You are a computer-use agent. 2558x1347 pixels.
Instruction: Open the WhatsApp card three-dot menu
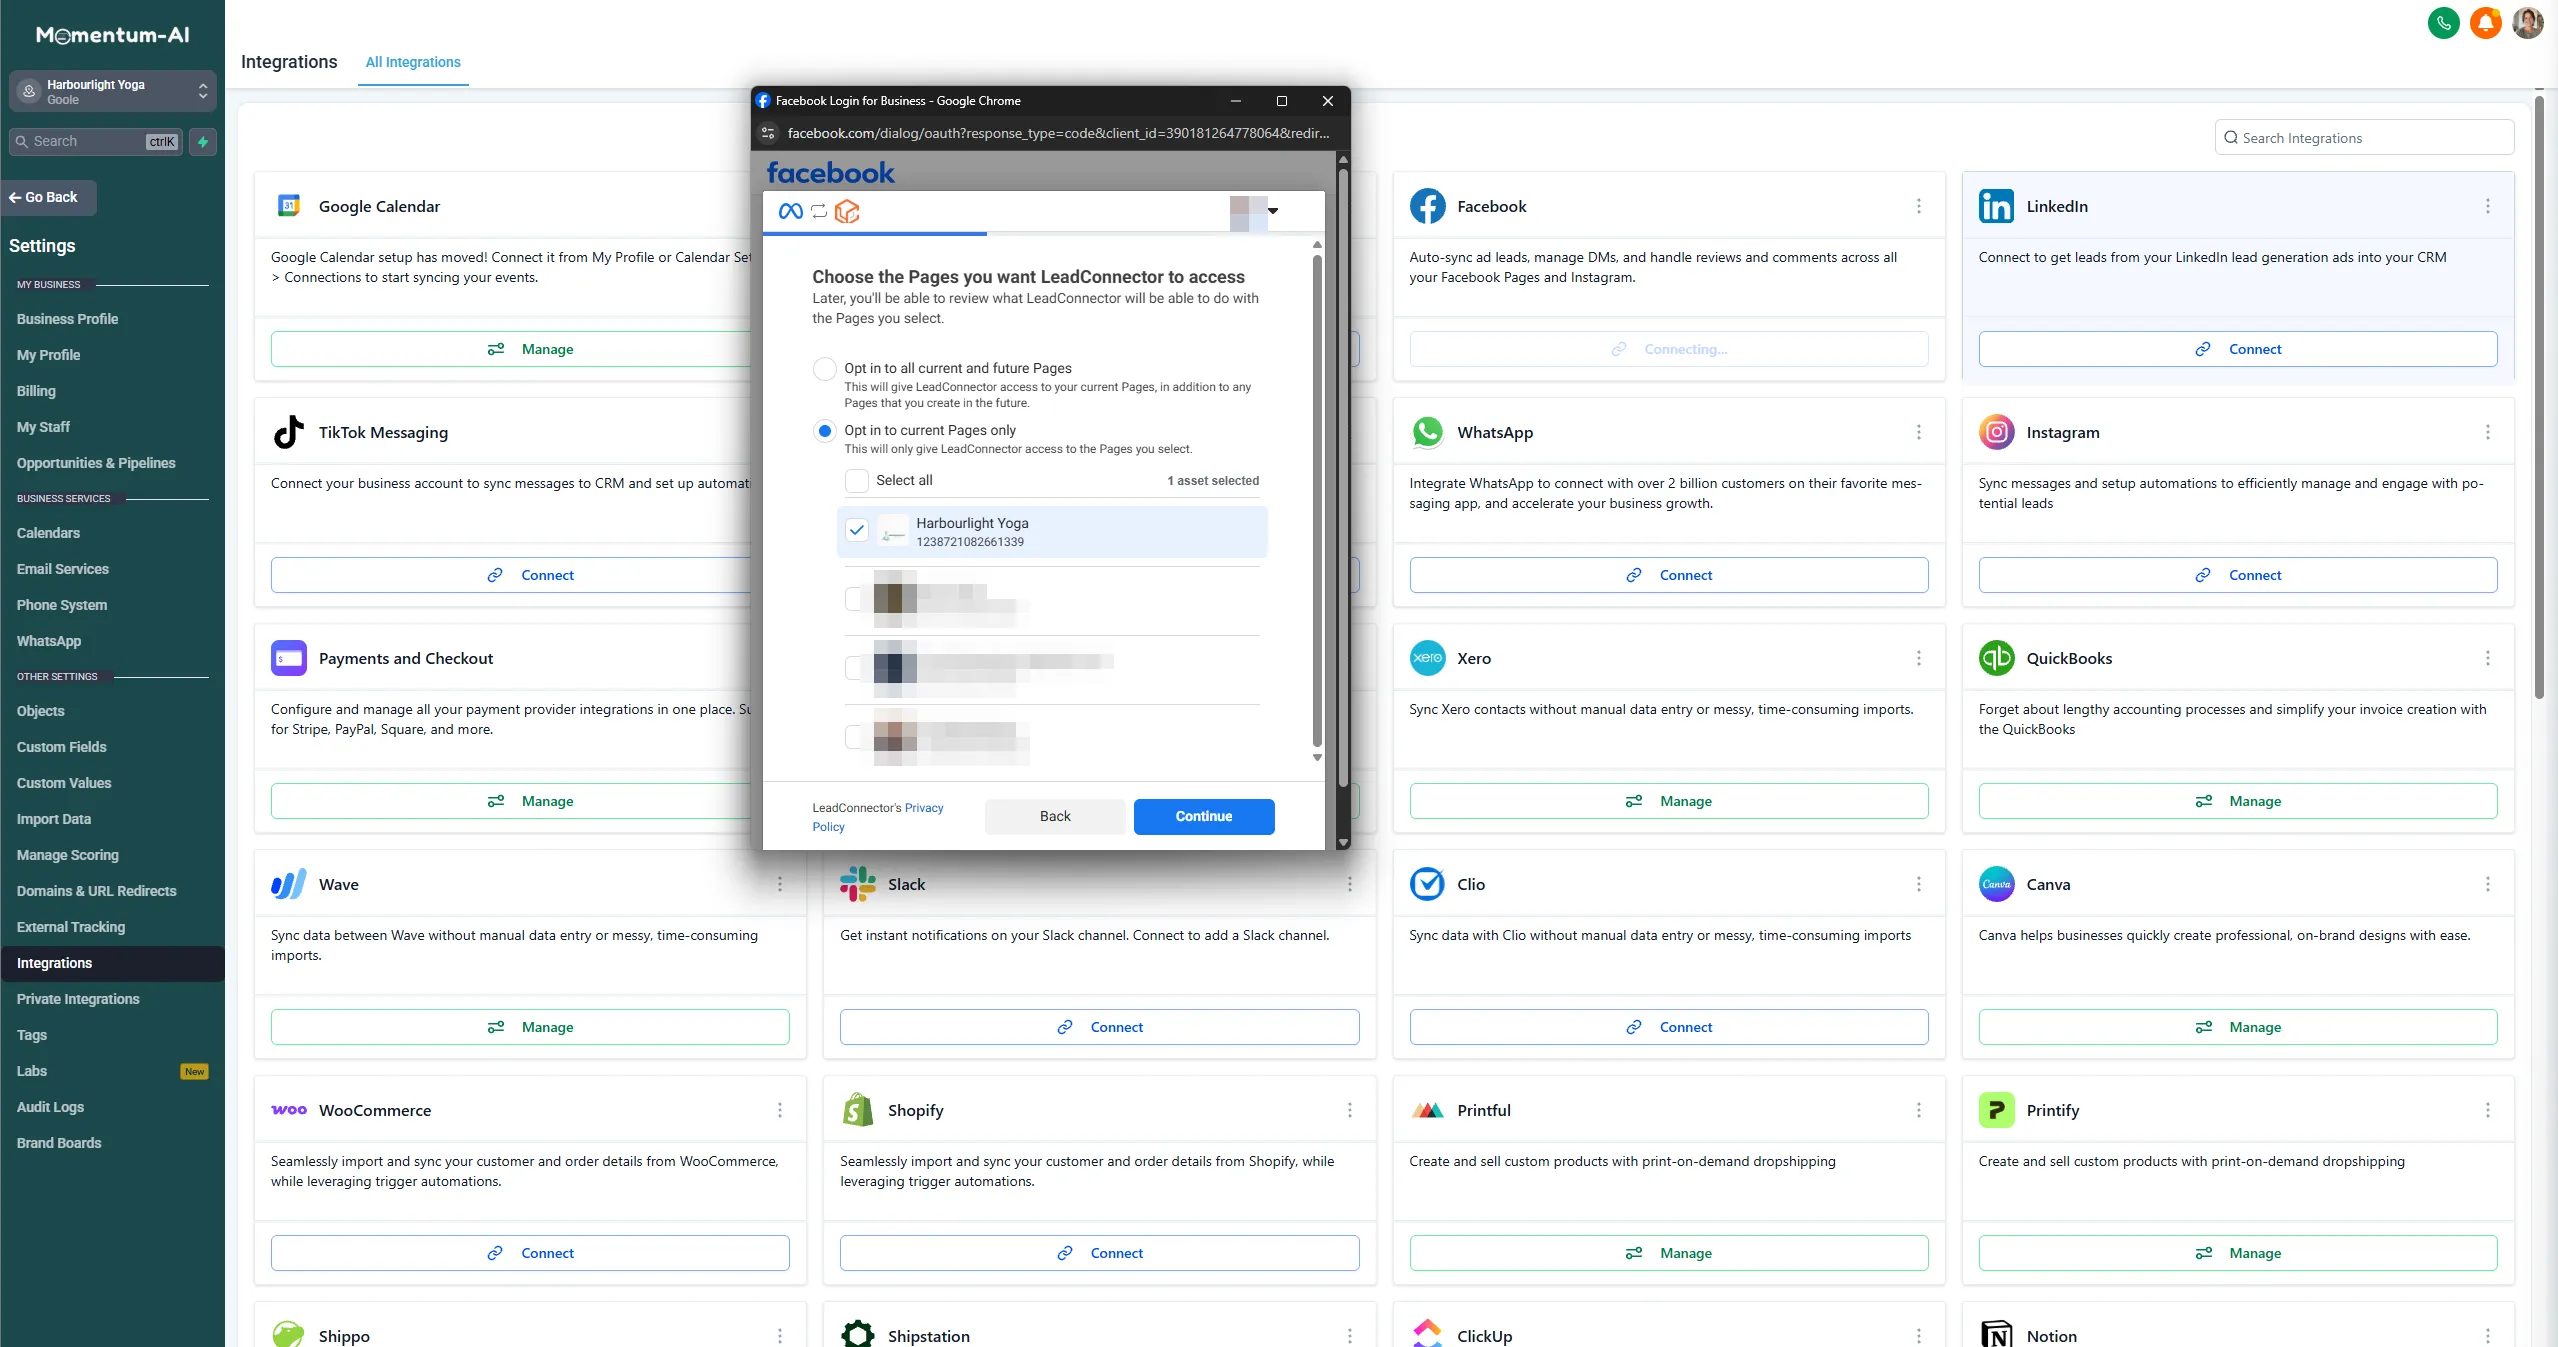1918,432
